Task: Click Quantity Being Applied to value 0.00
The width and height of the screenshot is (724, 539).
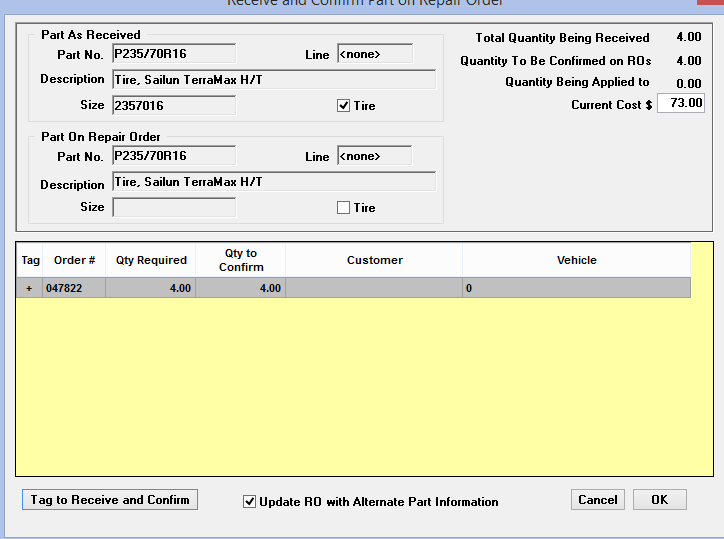Action: pyautogui.click(x=689, y=83)
